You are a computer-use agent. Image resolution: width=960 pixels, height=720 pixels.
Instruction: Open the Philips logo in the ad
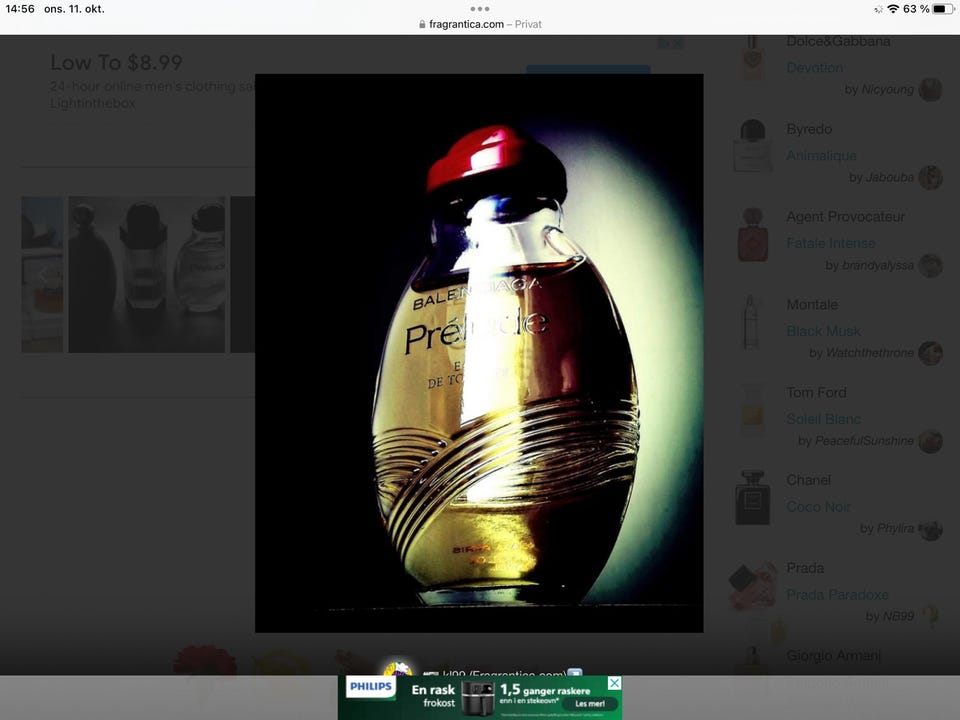pos(370,687)
